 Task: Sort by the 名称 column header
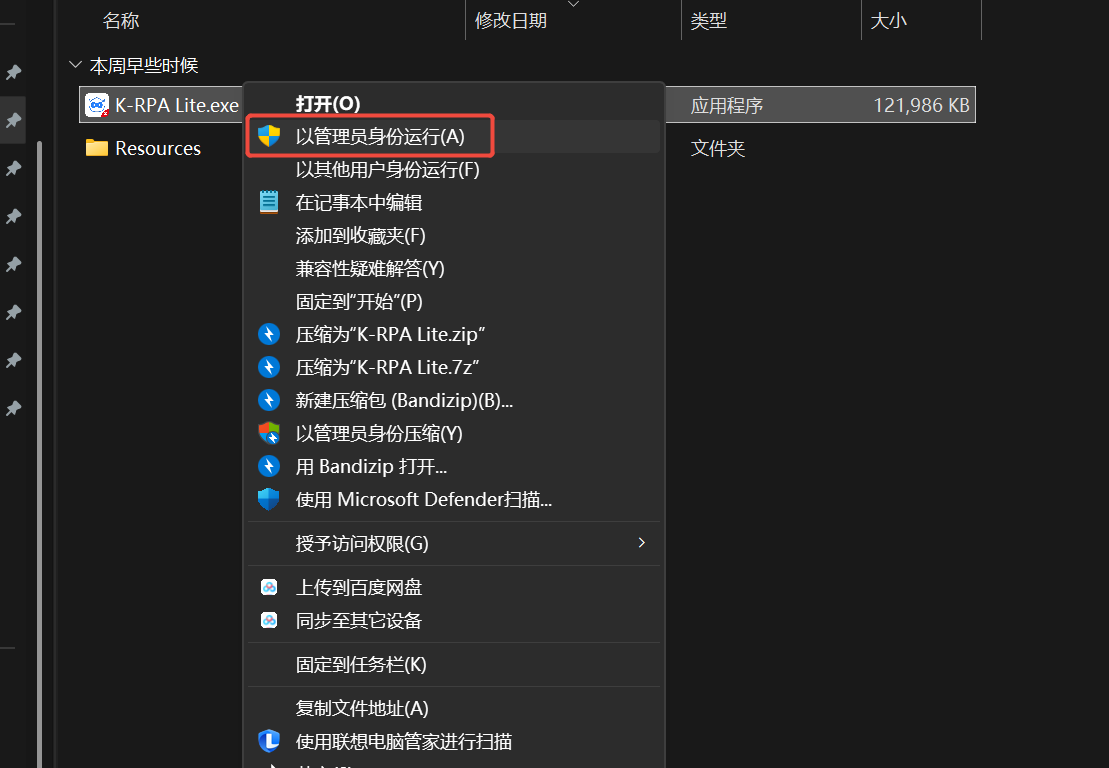tap(121, 21)
